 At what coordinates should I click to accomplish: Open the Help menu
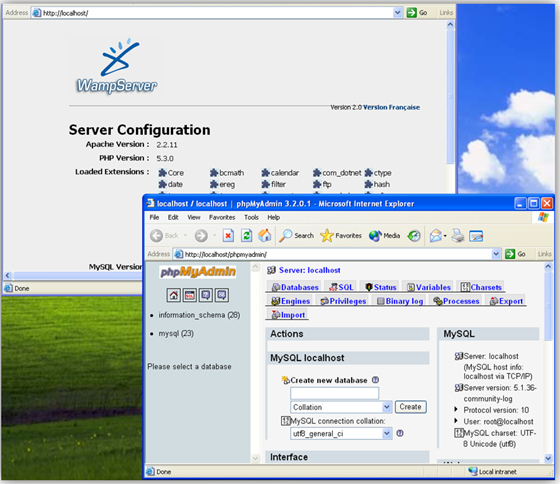point(274,217)
